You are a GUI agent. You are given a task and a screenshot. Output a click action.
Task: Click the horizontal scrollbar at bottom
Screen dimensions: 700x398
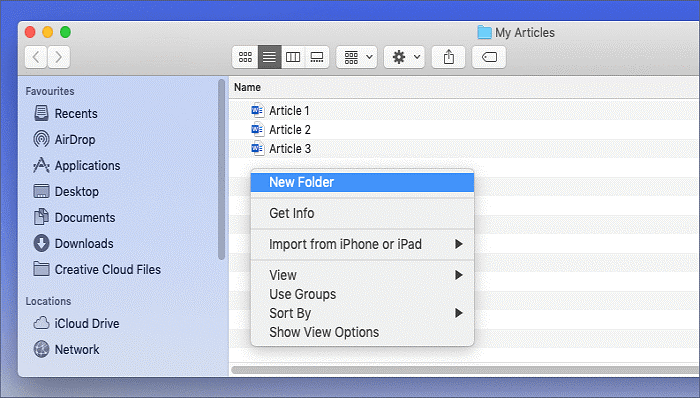465,370
